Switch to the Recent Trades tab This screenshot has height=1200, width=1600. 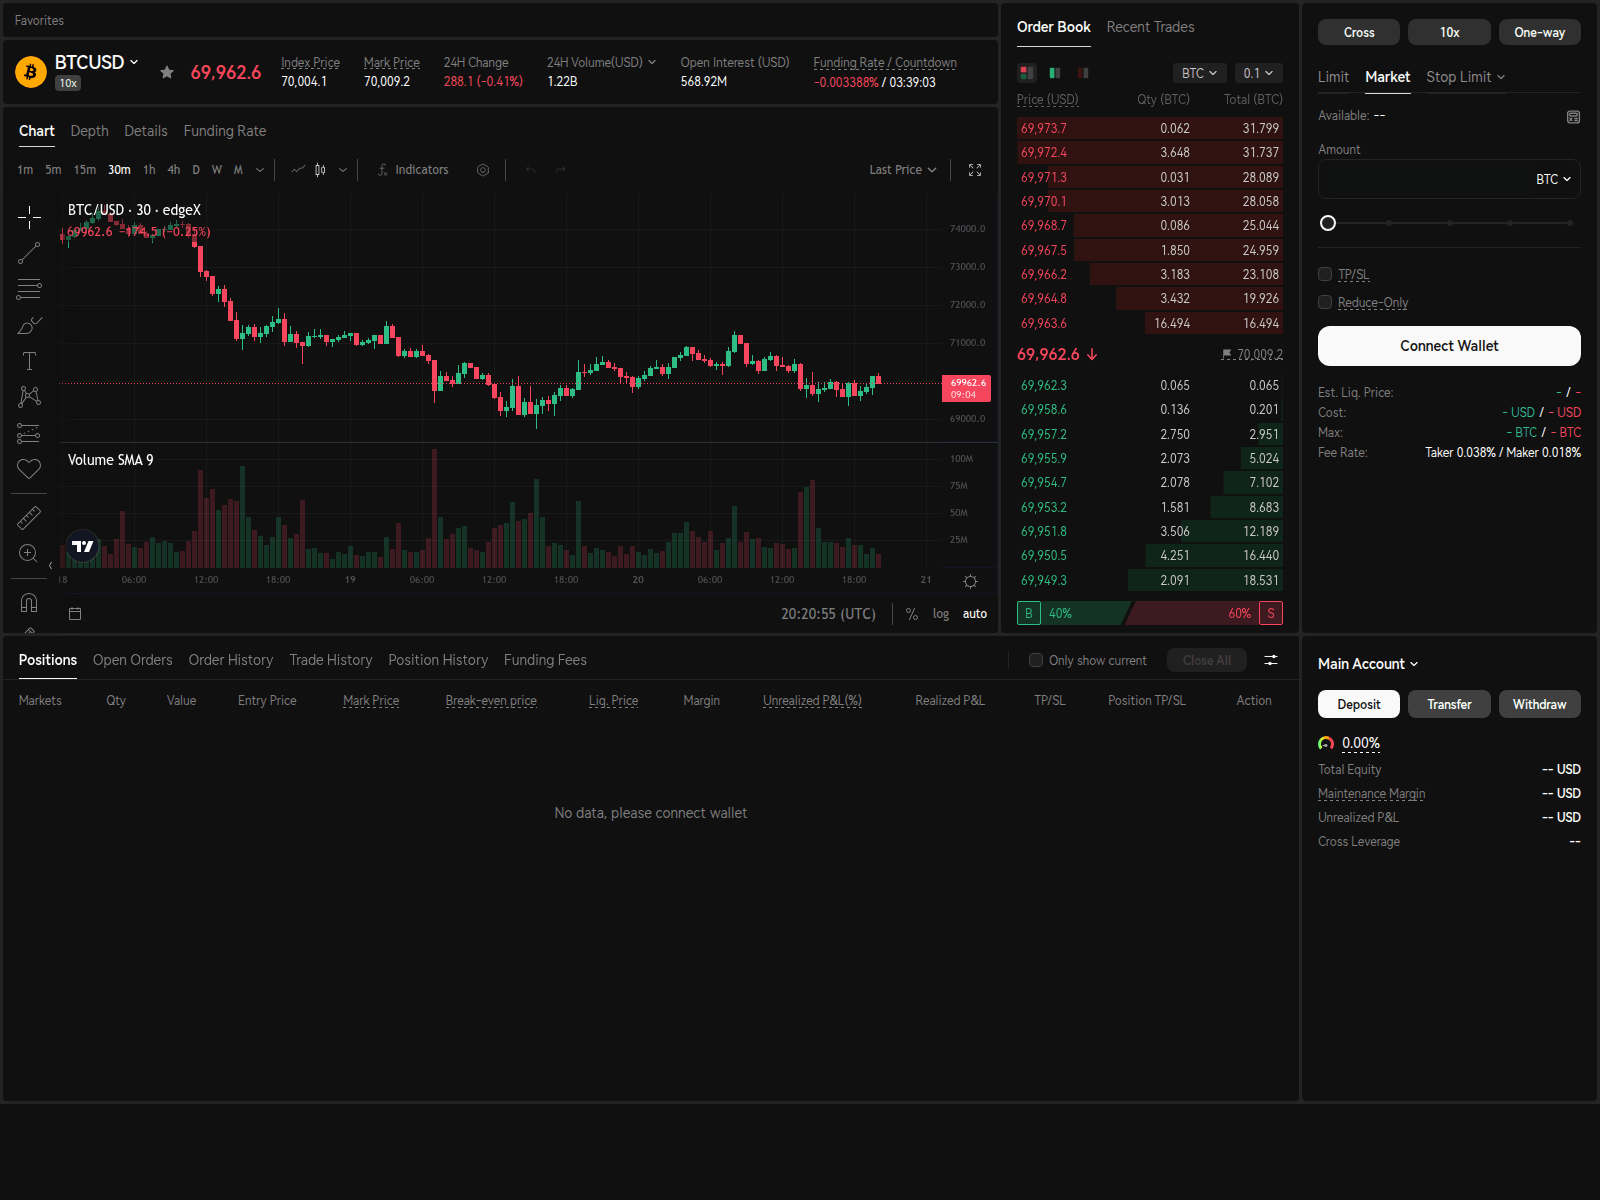[1150, 27]
